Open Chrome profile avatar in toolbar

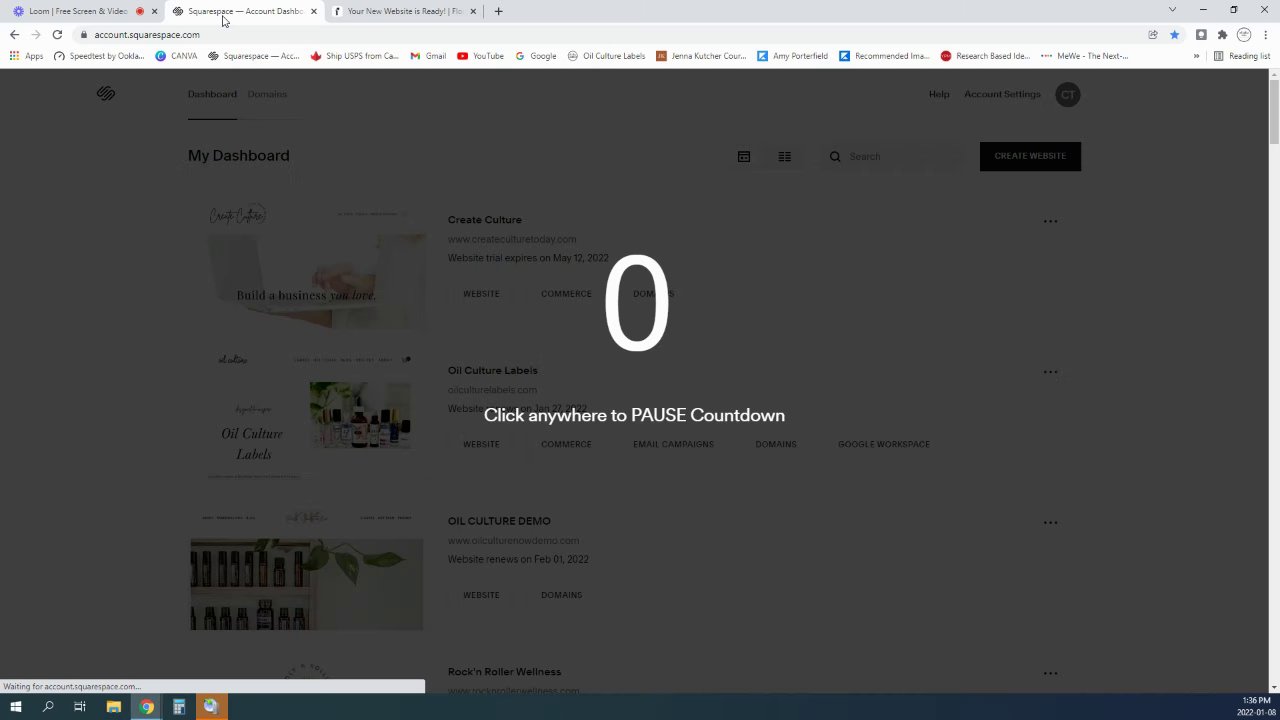(x=1244, y=34)
